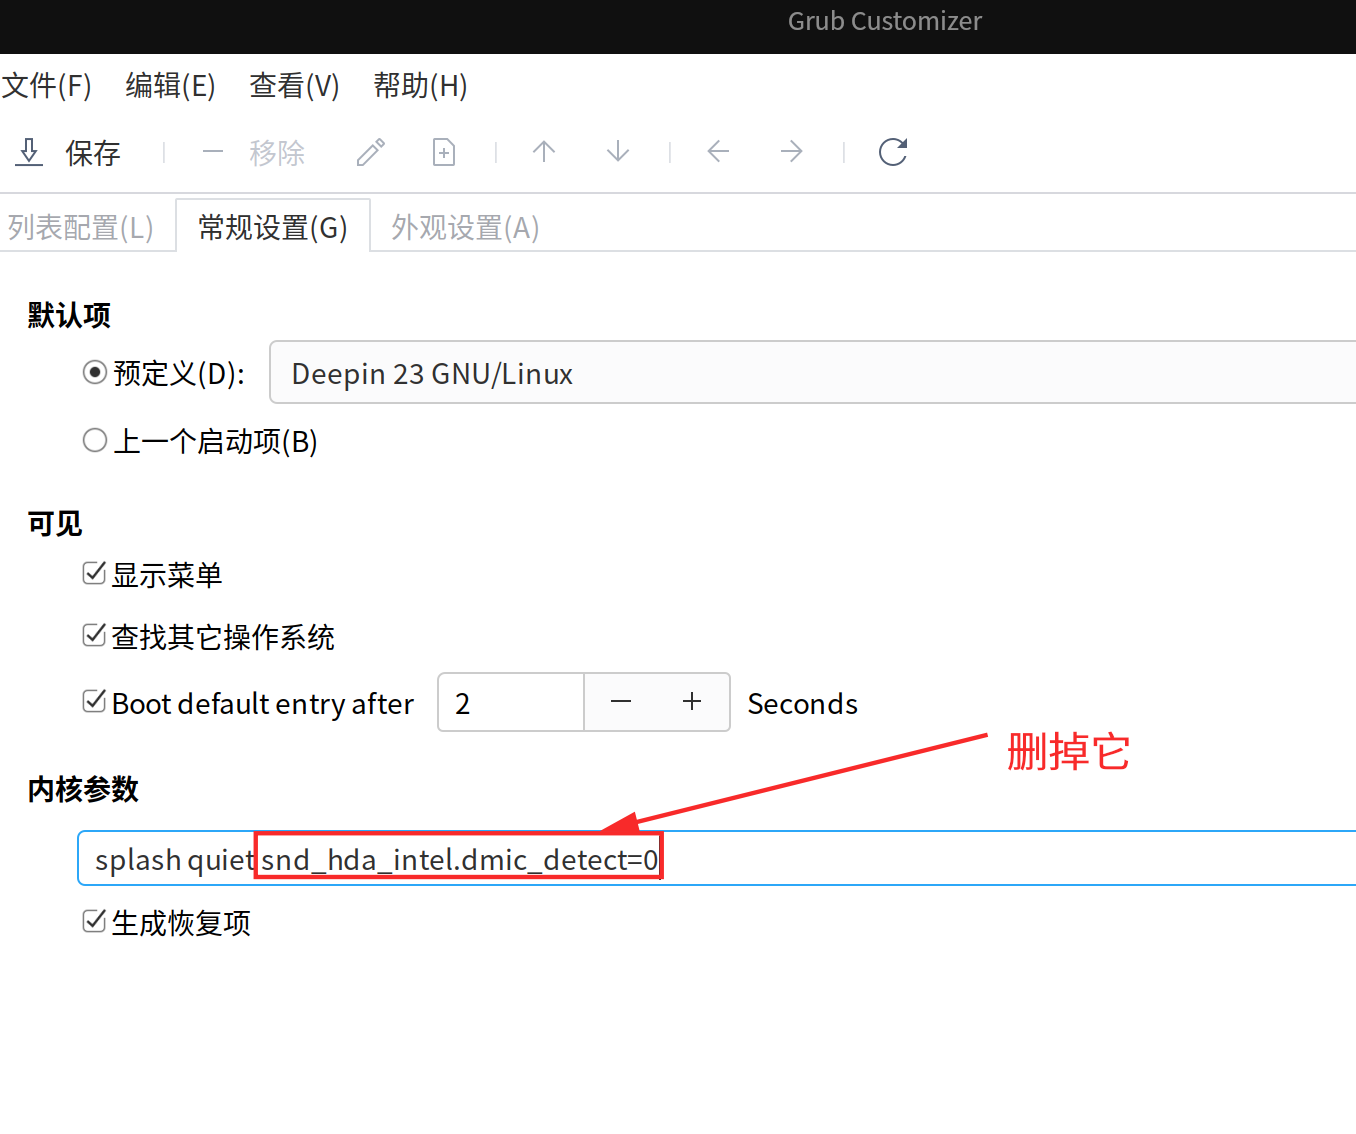This screenshot has height=1134, width=1356.
Task: Reload configuration with the refresh icon
Action: (893, 152)
